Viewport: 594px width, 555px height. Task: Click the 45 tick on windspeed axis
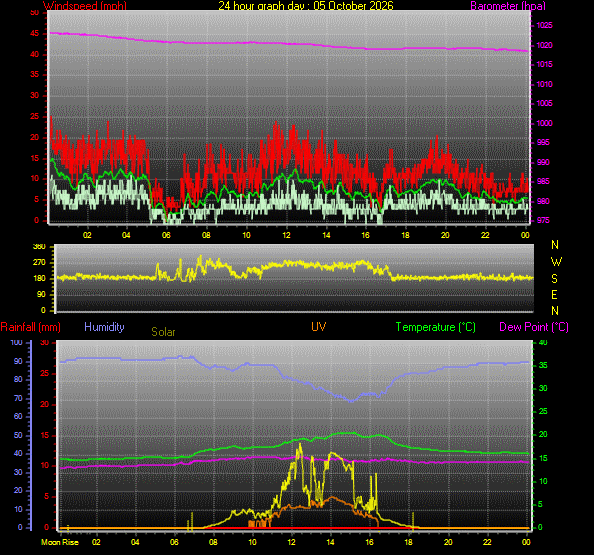click(35, 34)
